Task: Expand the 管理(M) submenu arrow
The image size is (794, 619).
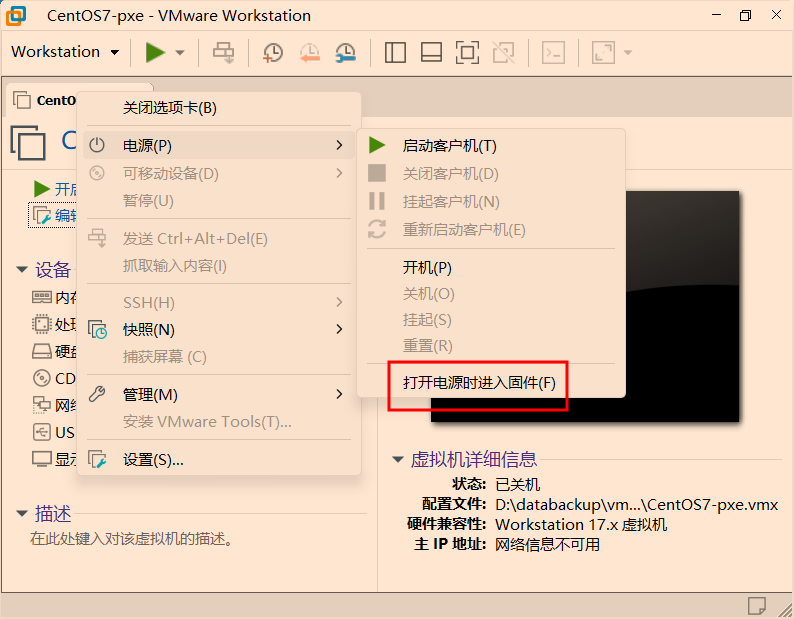Action: tap(339, 394)
